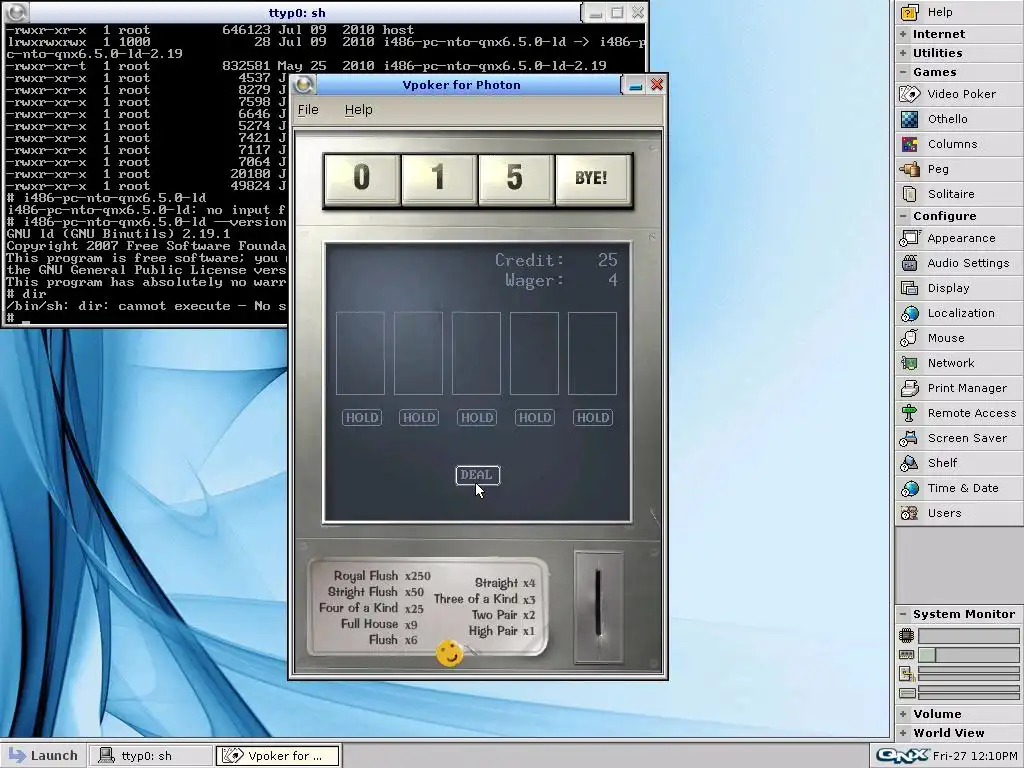Open Print Manager

coord(959,388)
